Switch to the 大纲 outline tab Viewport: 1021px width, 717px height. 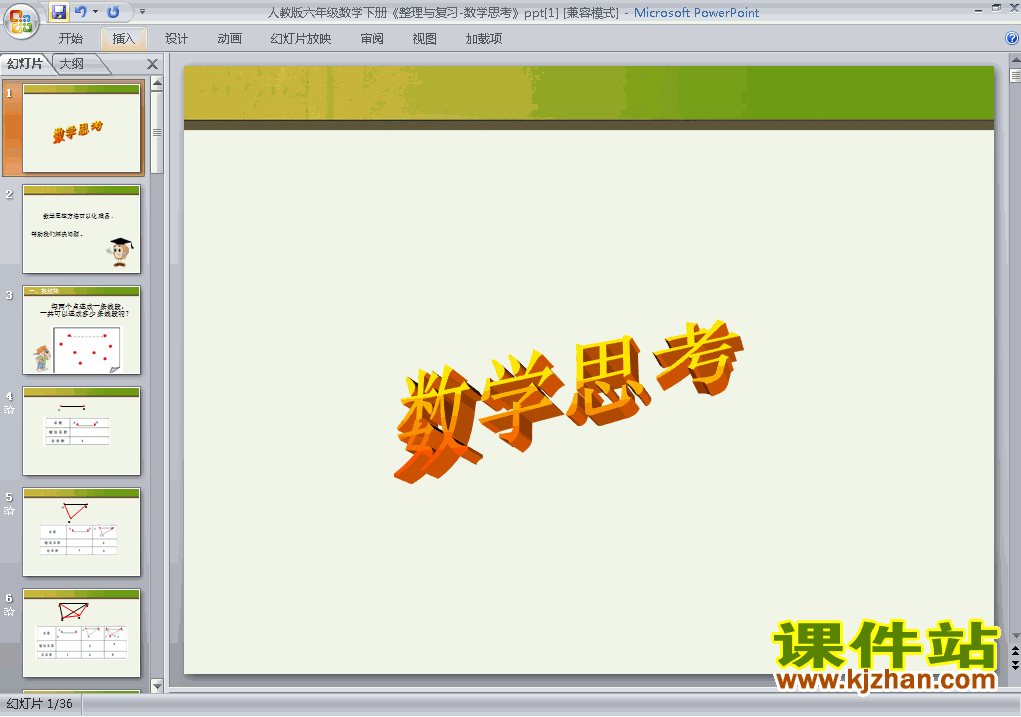[72, 64]
